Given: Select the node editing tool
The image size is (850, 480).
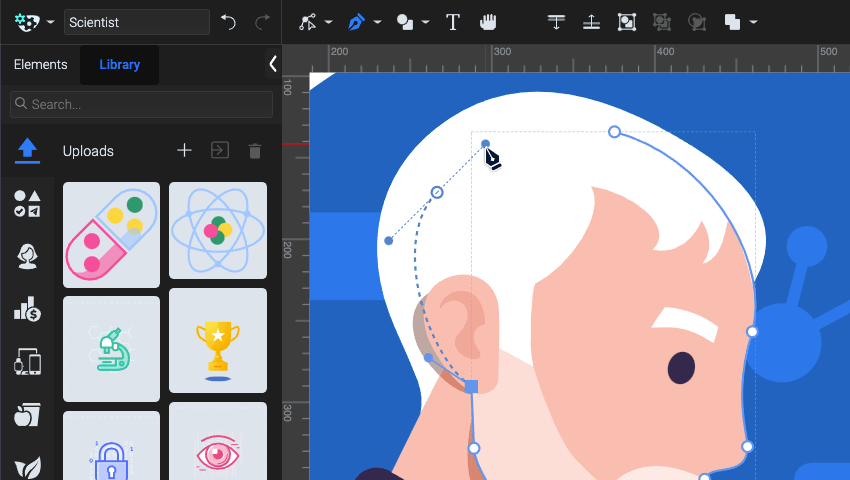Looking at the screenshot, I should coord(308,22).
